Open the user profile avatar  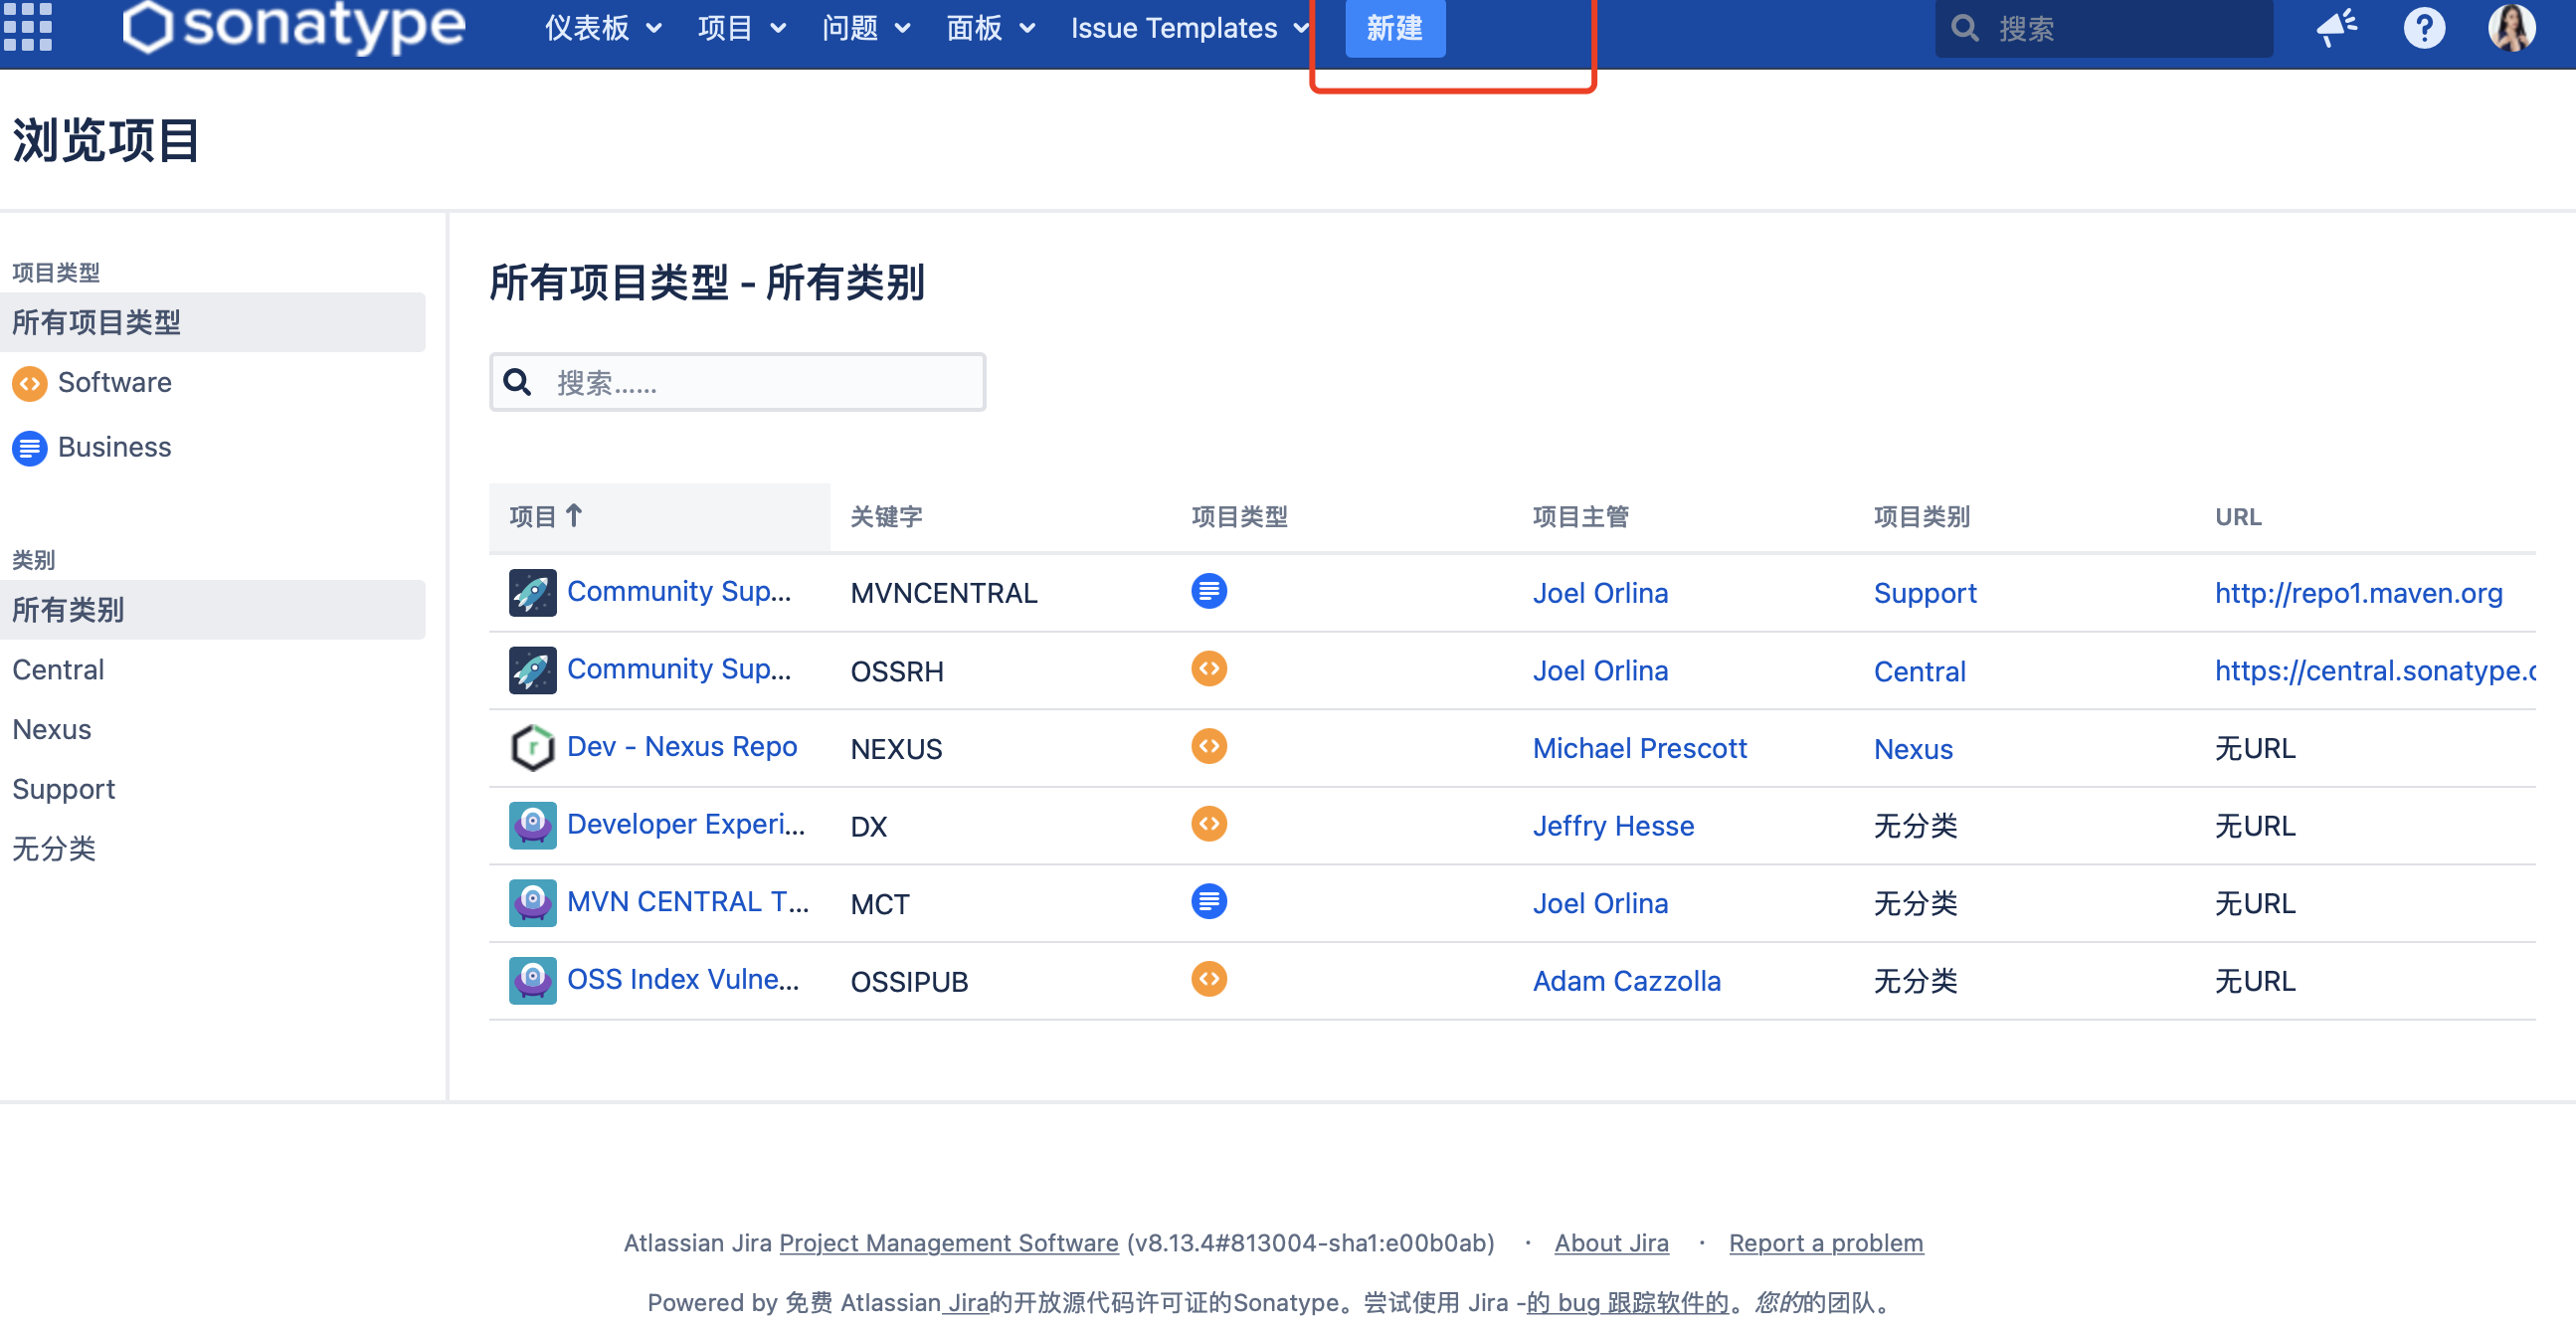pyautogui.click(x=2511, y=27)
